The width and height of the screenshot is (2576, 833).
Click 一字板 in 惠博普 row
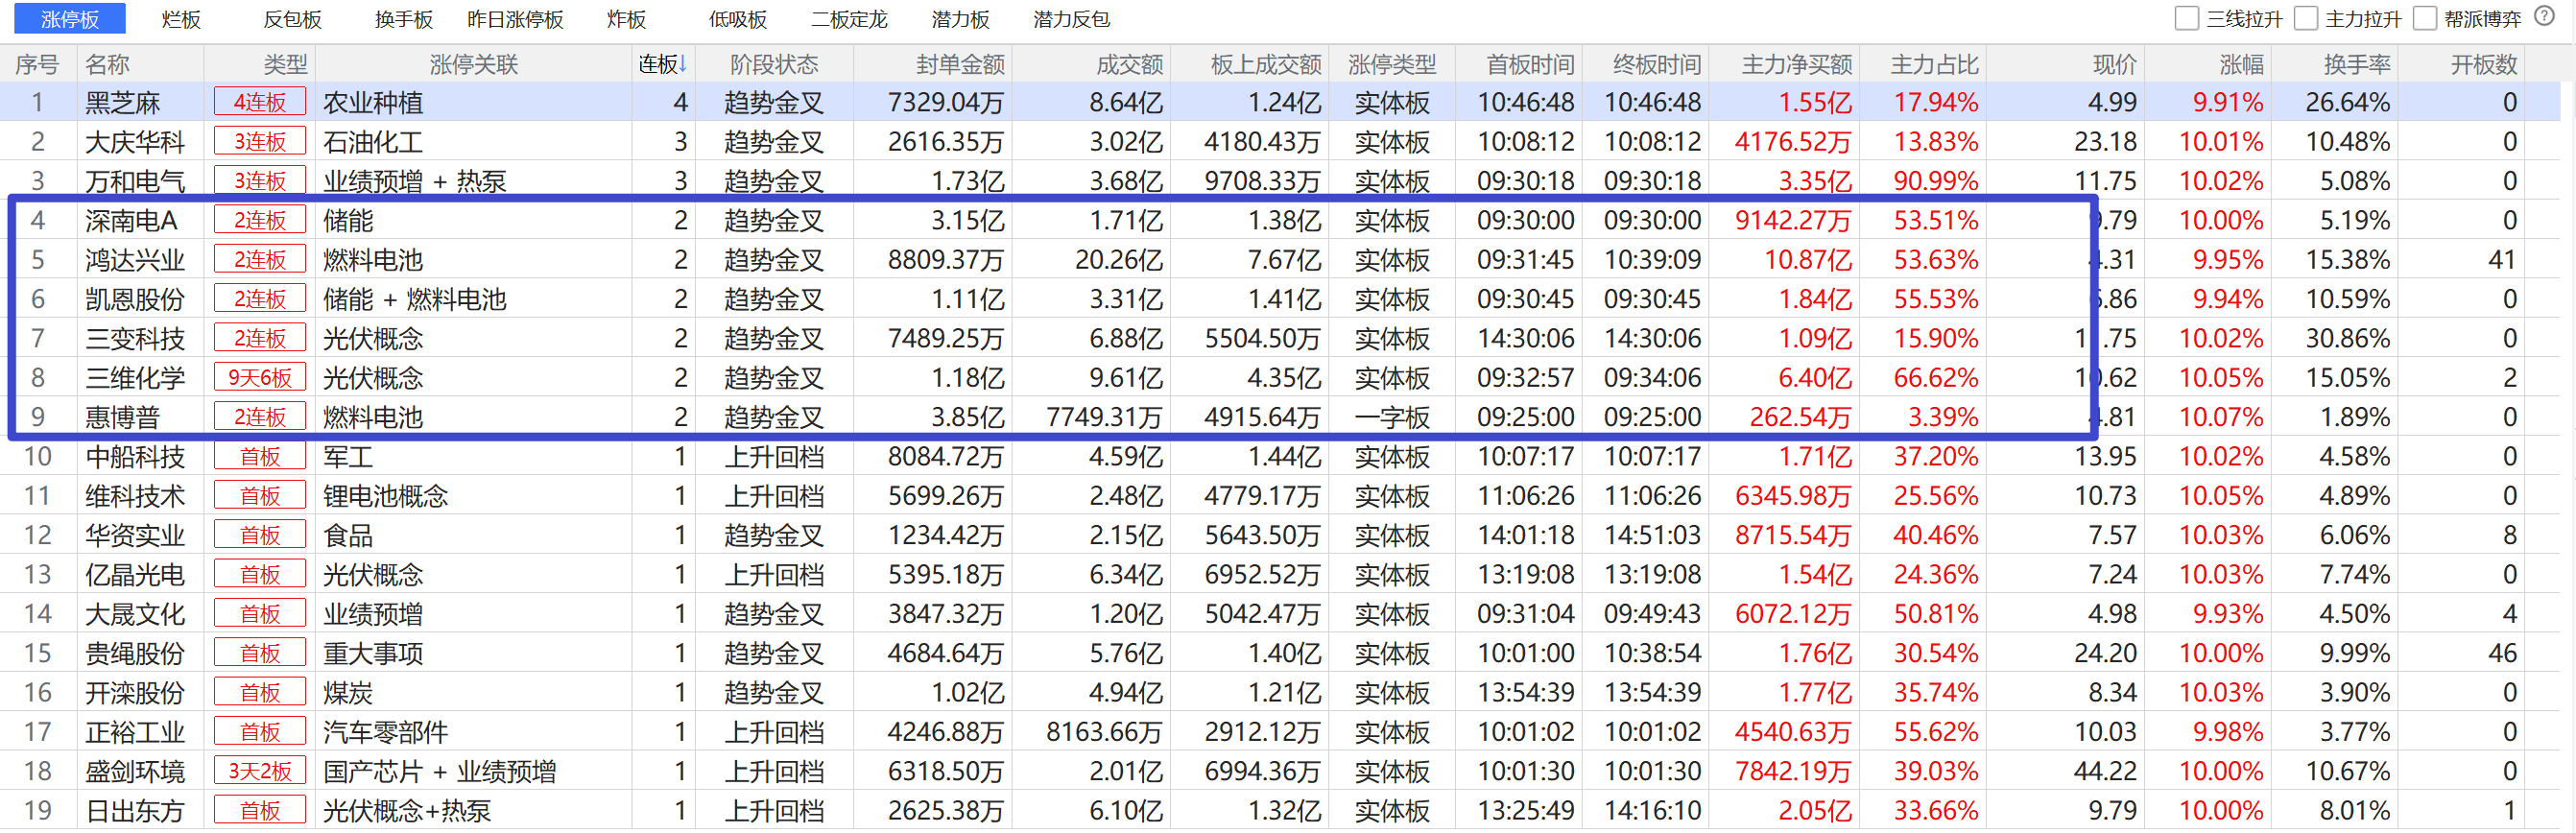1392,417
